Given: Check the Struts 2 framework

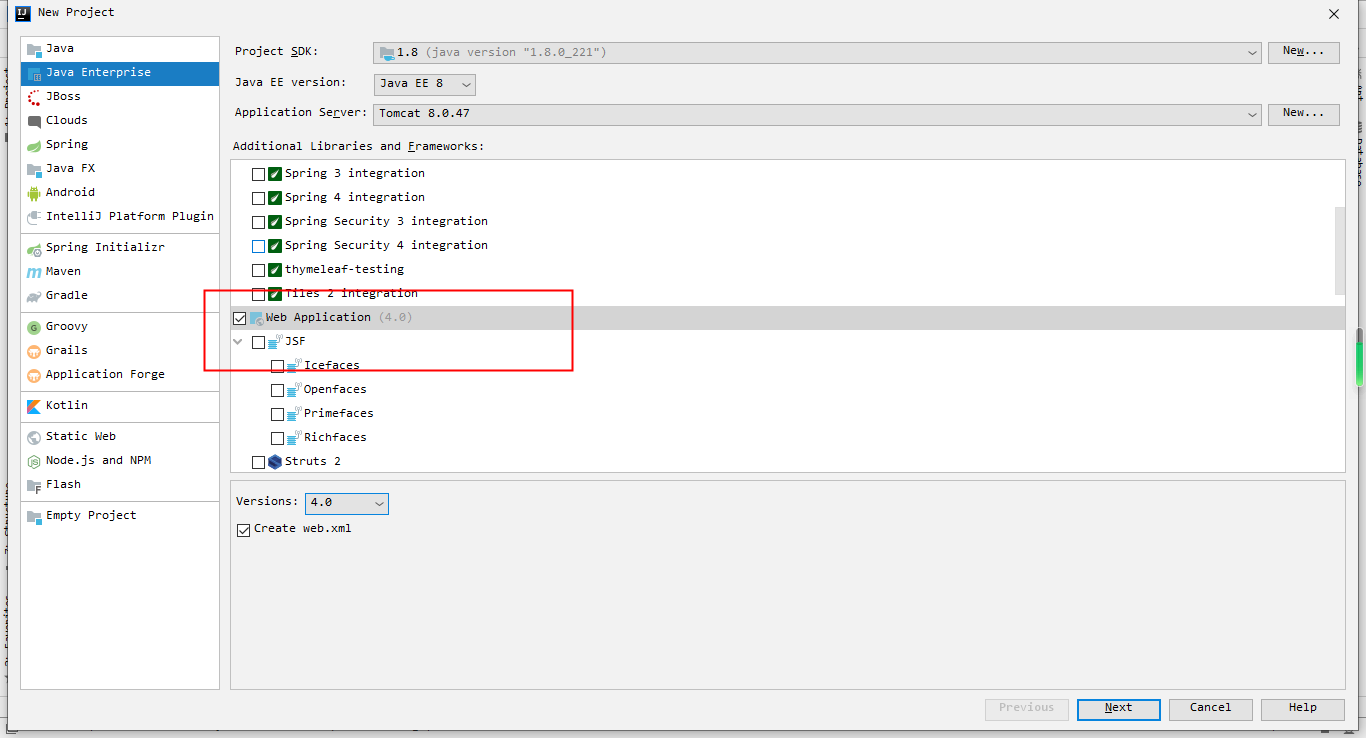Looking at the screenshot, I should point(258,461).
